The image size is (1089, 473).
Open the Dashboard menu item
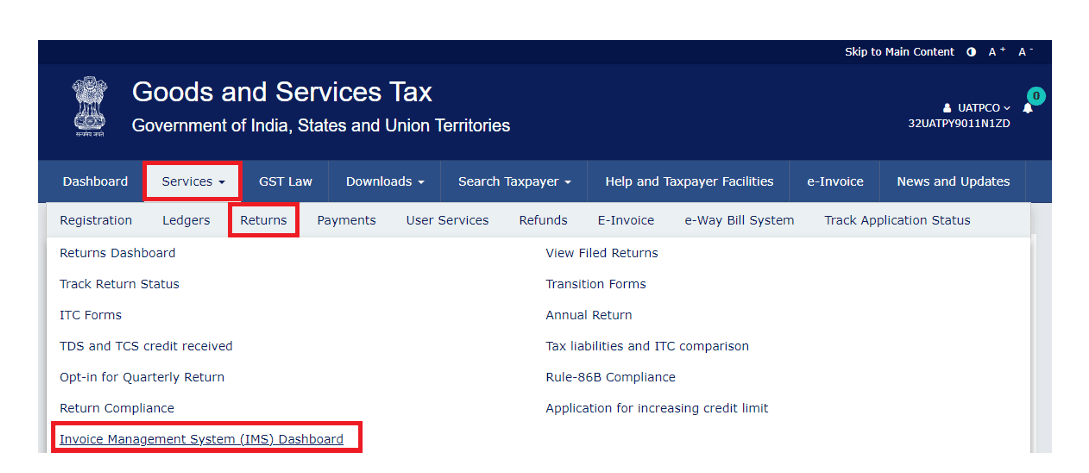point(95,181)
